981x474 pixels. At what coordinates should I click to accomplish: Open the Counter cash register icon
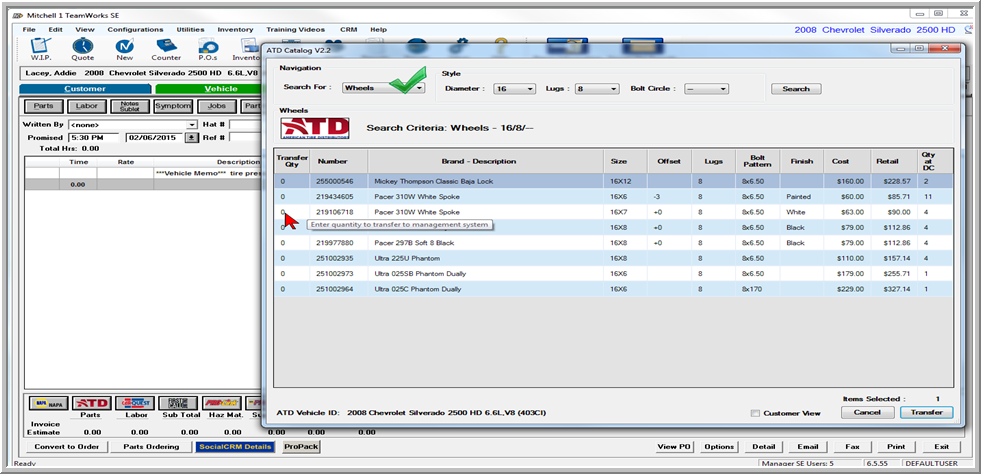(x=166, y=49)
